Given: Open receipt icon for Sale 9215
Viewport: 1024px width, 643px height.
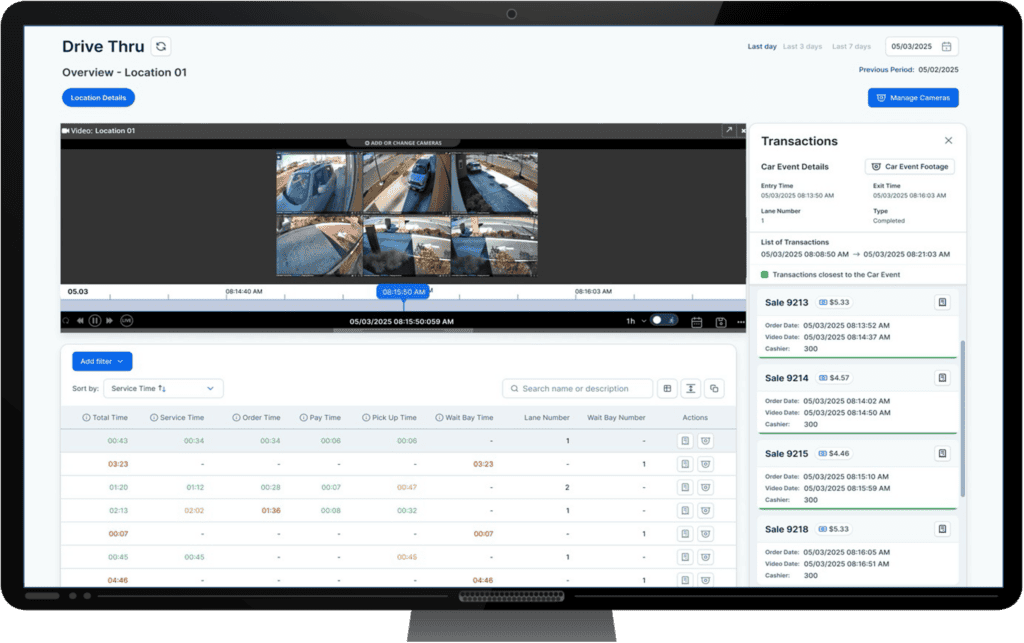Looking at the screenshot, I should click(x=941, y=453).
